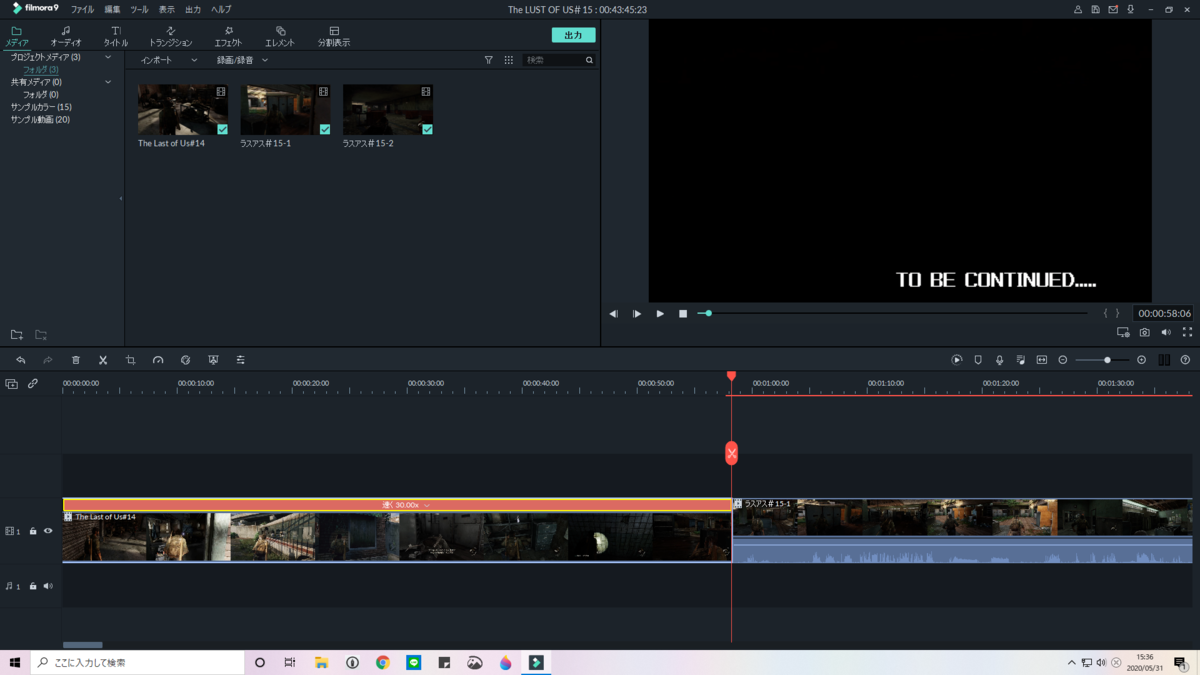Viewport: 1200px width, 675px height.
Task: Collapse the media panel side arrow
Action: [121, 198]
